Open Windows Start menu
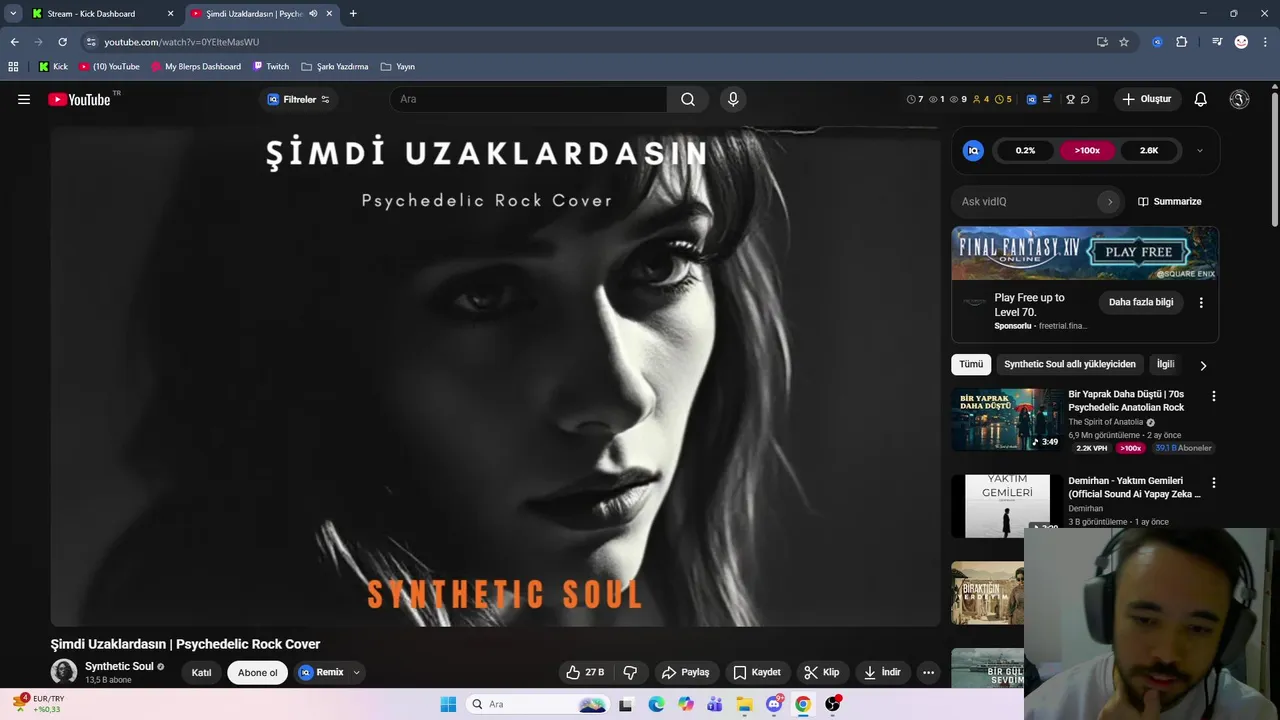Image resolution: width=1280 pixels, height=720 pixels. (x=448, y=704)
